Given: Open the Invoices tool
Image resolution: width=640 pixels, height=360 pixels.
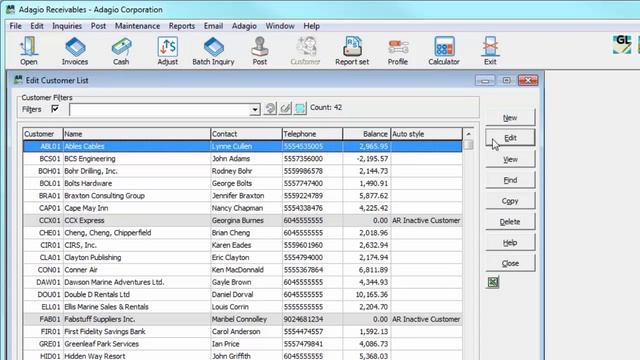Looking at the screenshot, I should (x=75, y=51).
